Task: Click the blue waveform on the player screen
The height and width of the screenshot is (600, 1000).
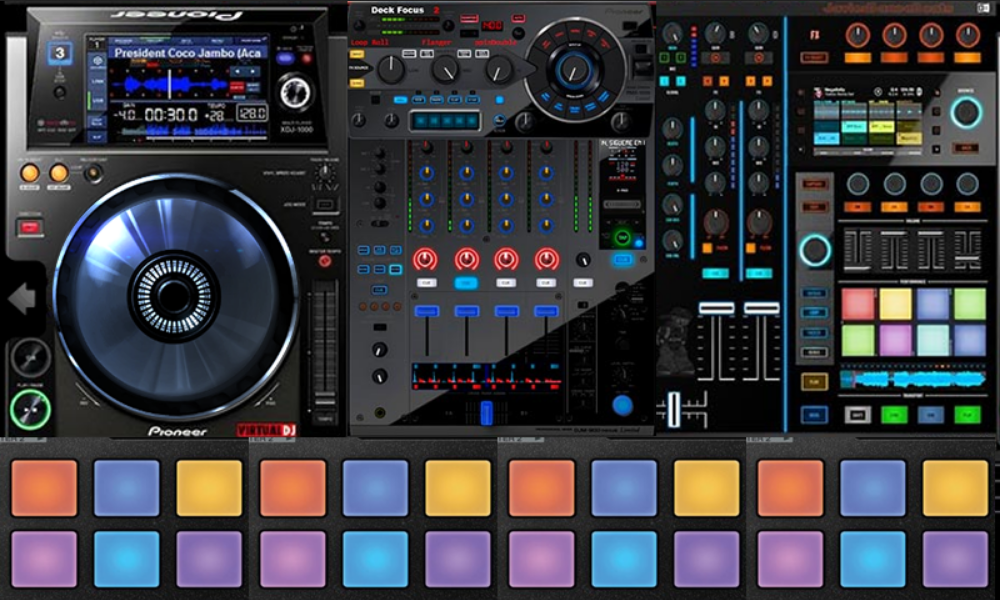Action: 170,84
